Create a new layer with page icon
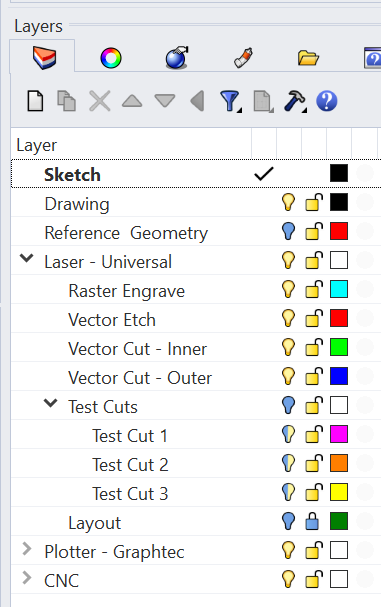This screenshot has height=607, width=381. coord(35,101)
